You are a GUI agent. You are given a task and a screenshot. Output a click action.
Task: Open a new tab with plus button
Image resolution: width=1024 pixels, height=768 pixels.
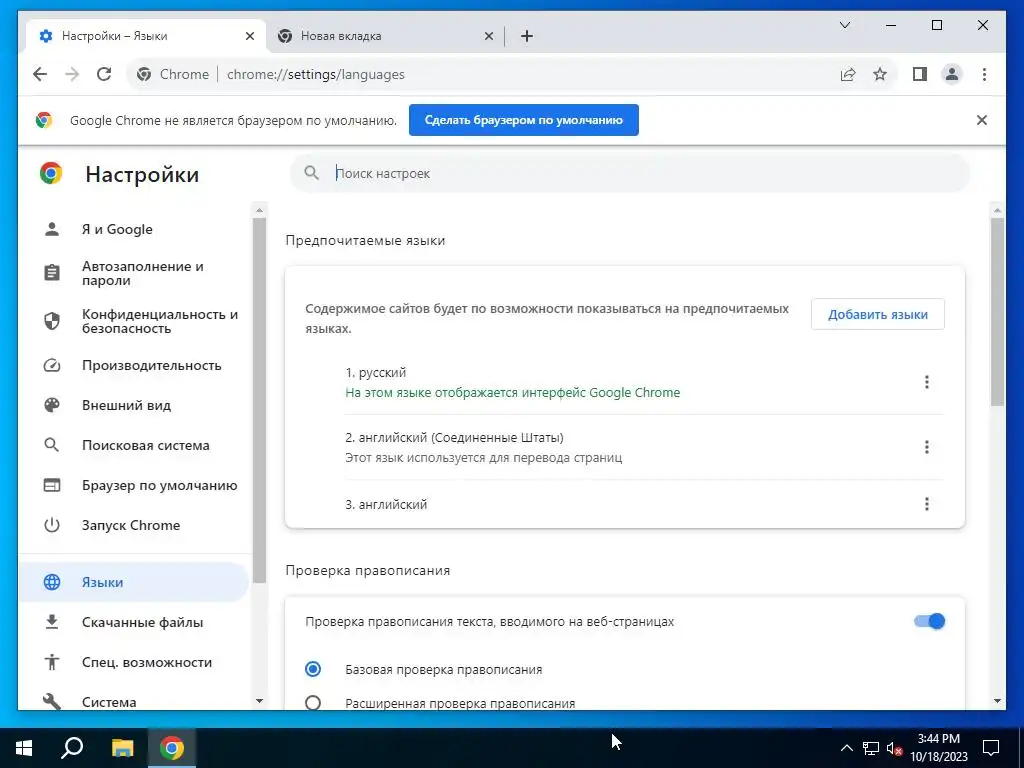pyautogui.click(x=527, y=36)
